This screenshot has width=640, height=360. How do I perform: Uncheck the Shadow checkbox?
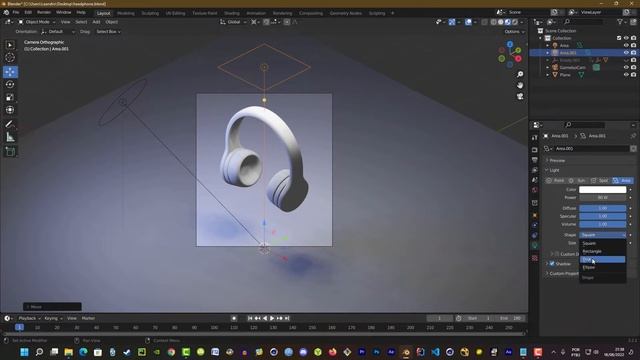pos(552,264)
